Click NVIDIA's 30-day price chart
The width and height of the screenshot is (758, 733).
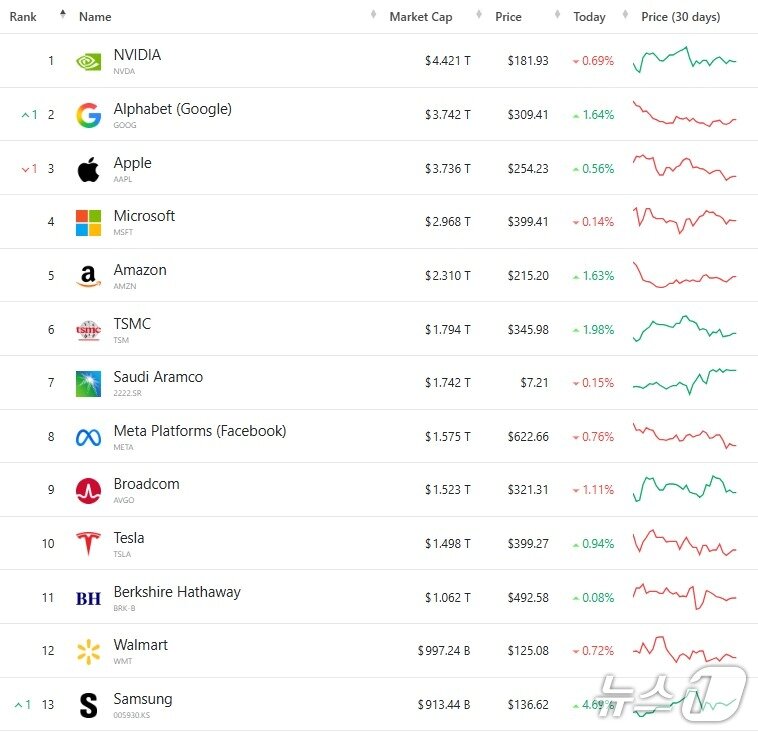click(x=684, y=60)
